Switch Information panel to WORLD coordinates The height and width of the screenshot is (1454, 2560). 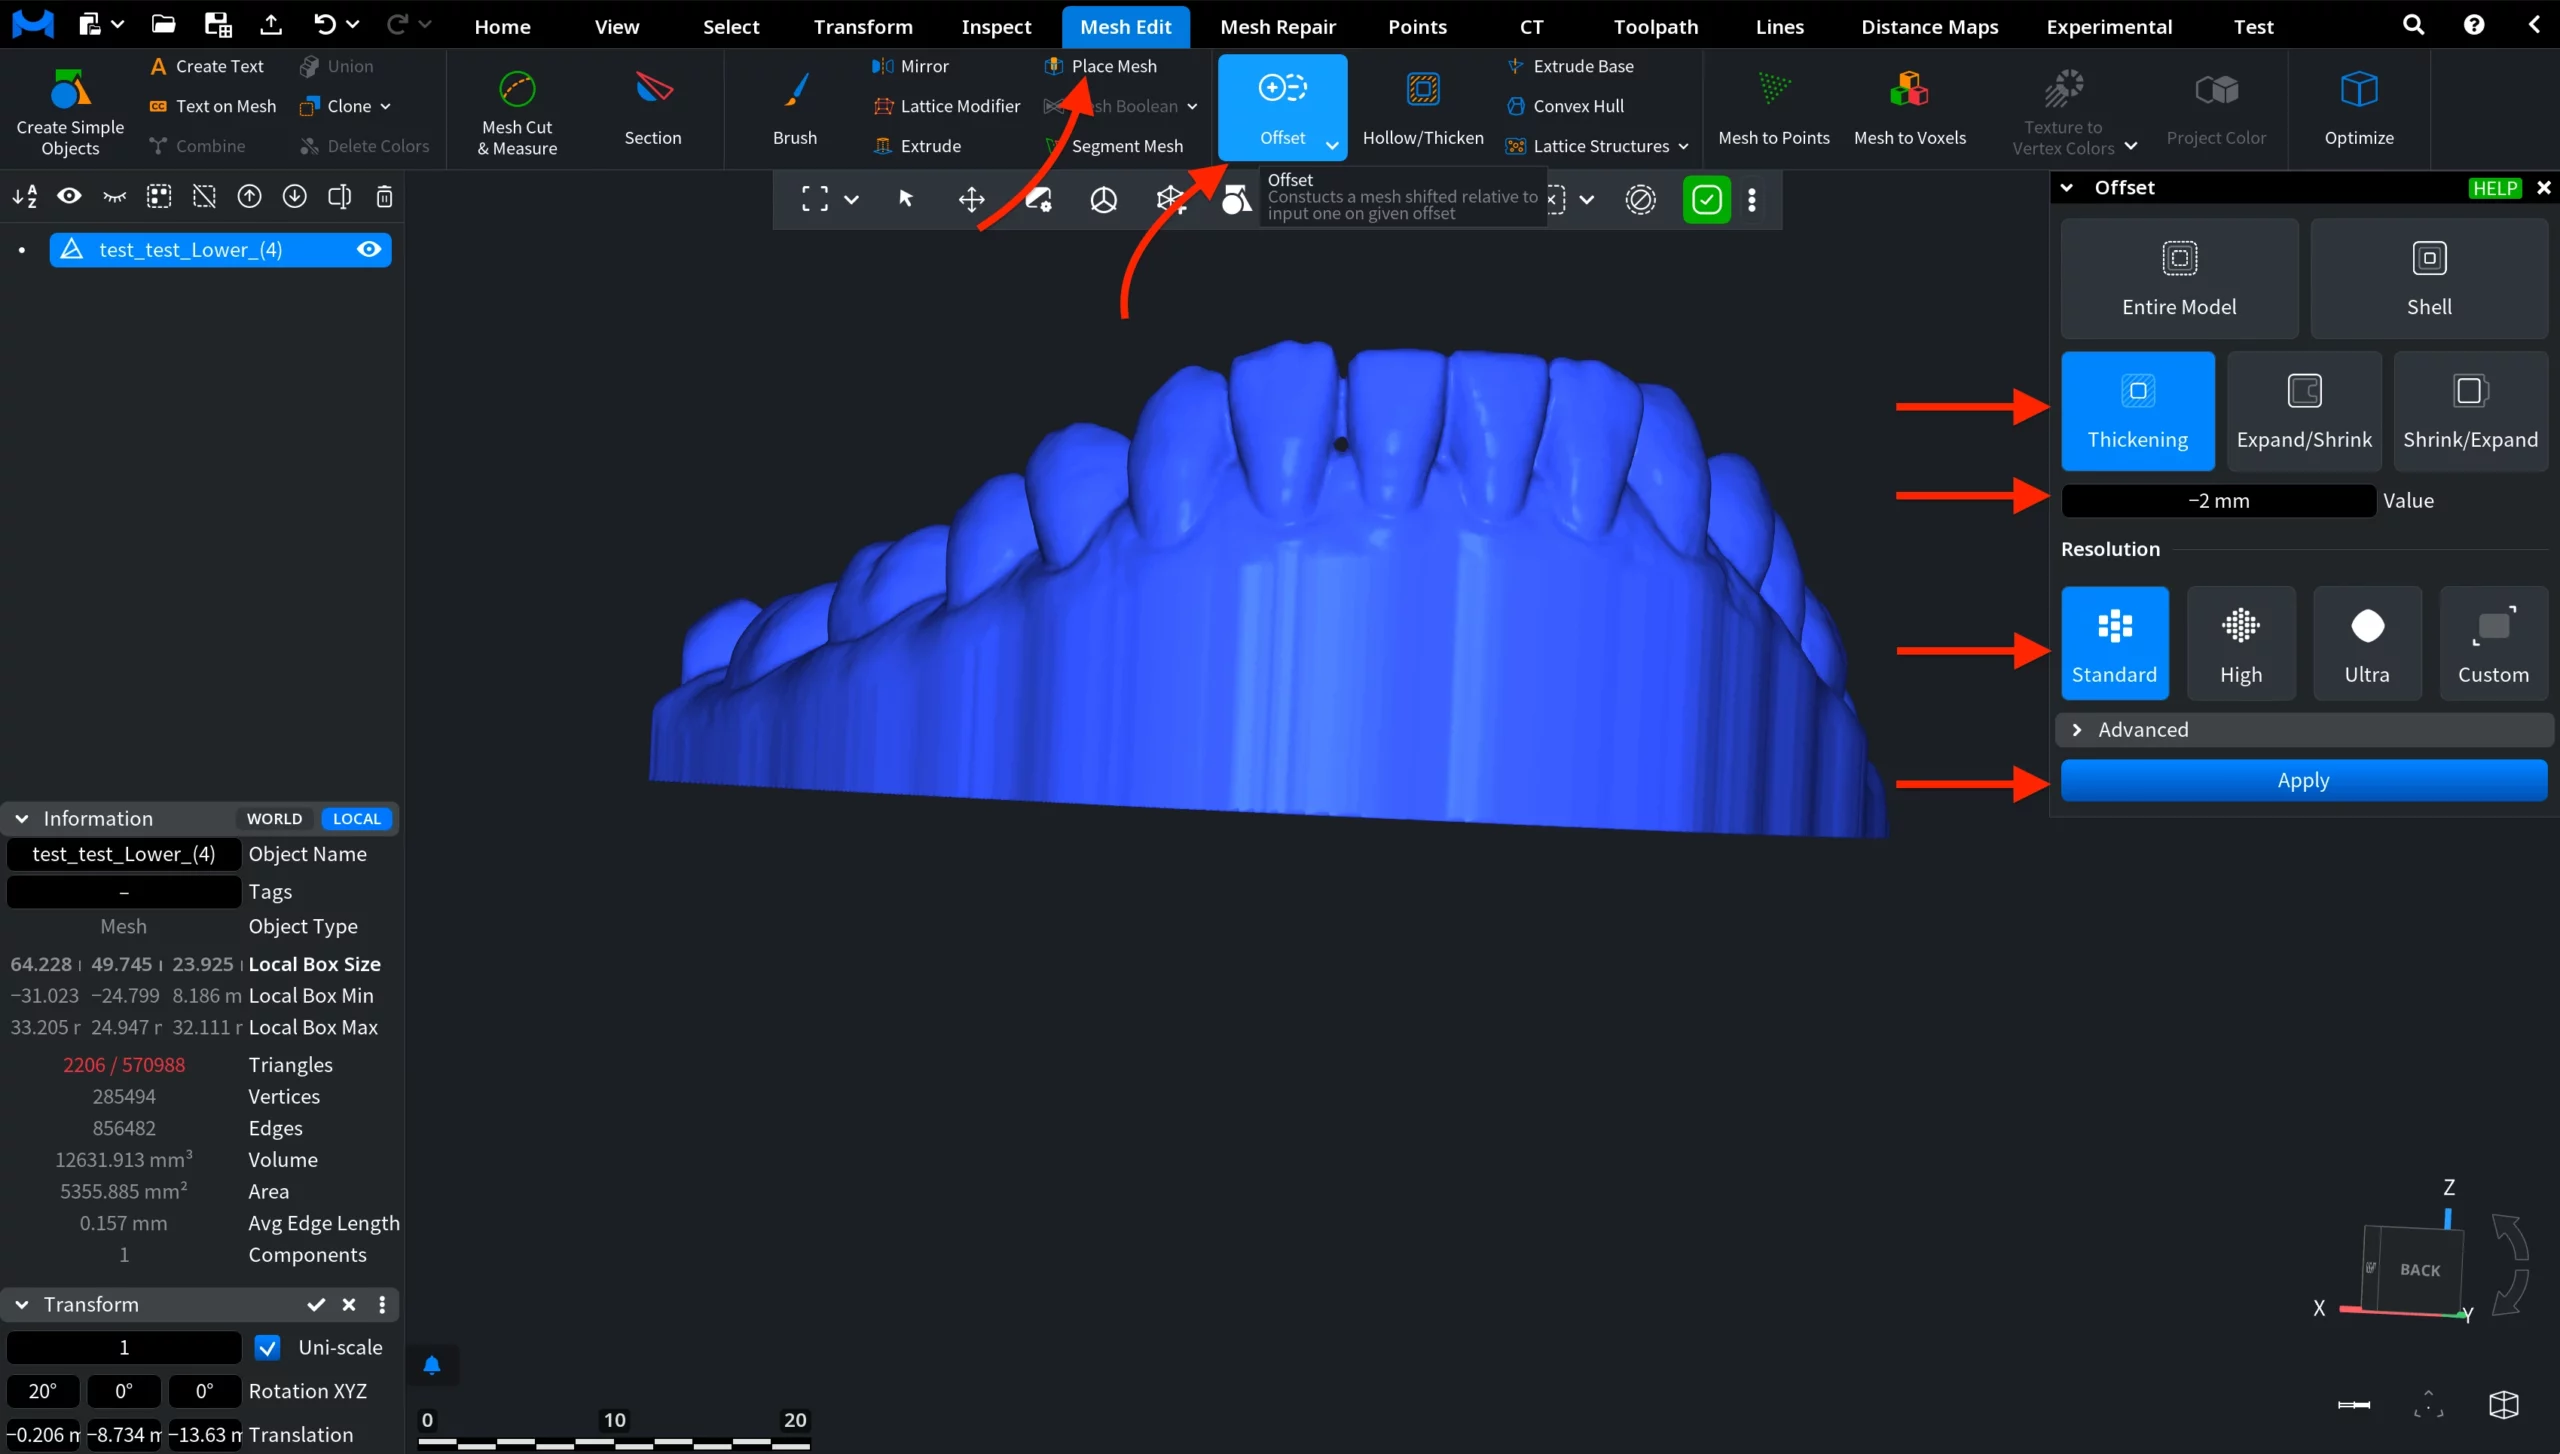click(x=274, y=818)
